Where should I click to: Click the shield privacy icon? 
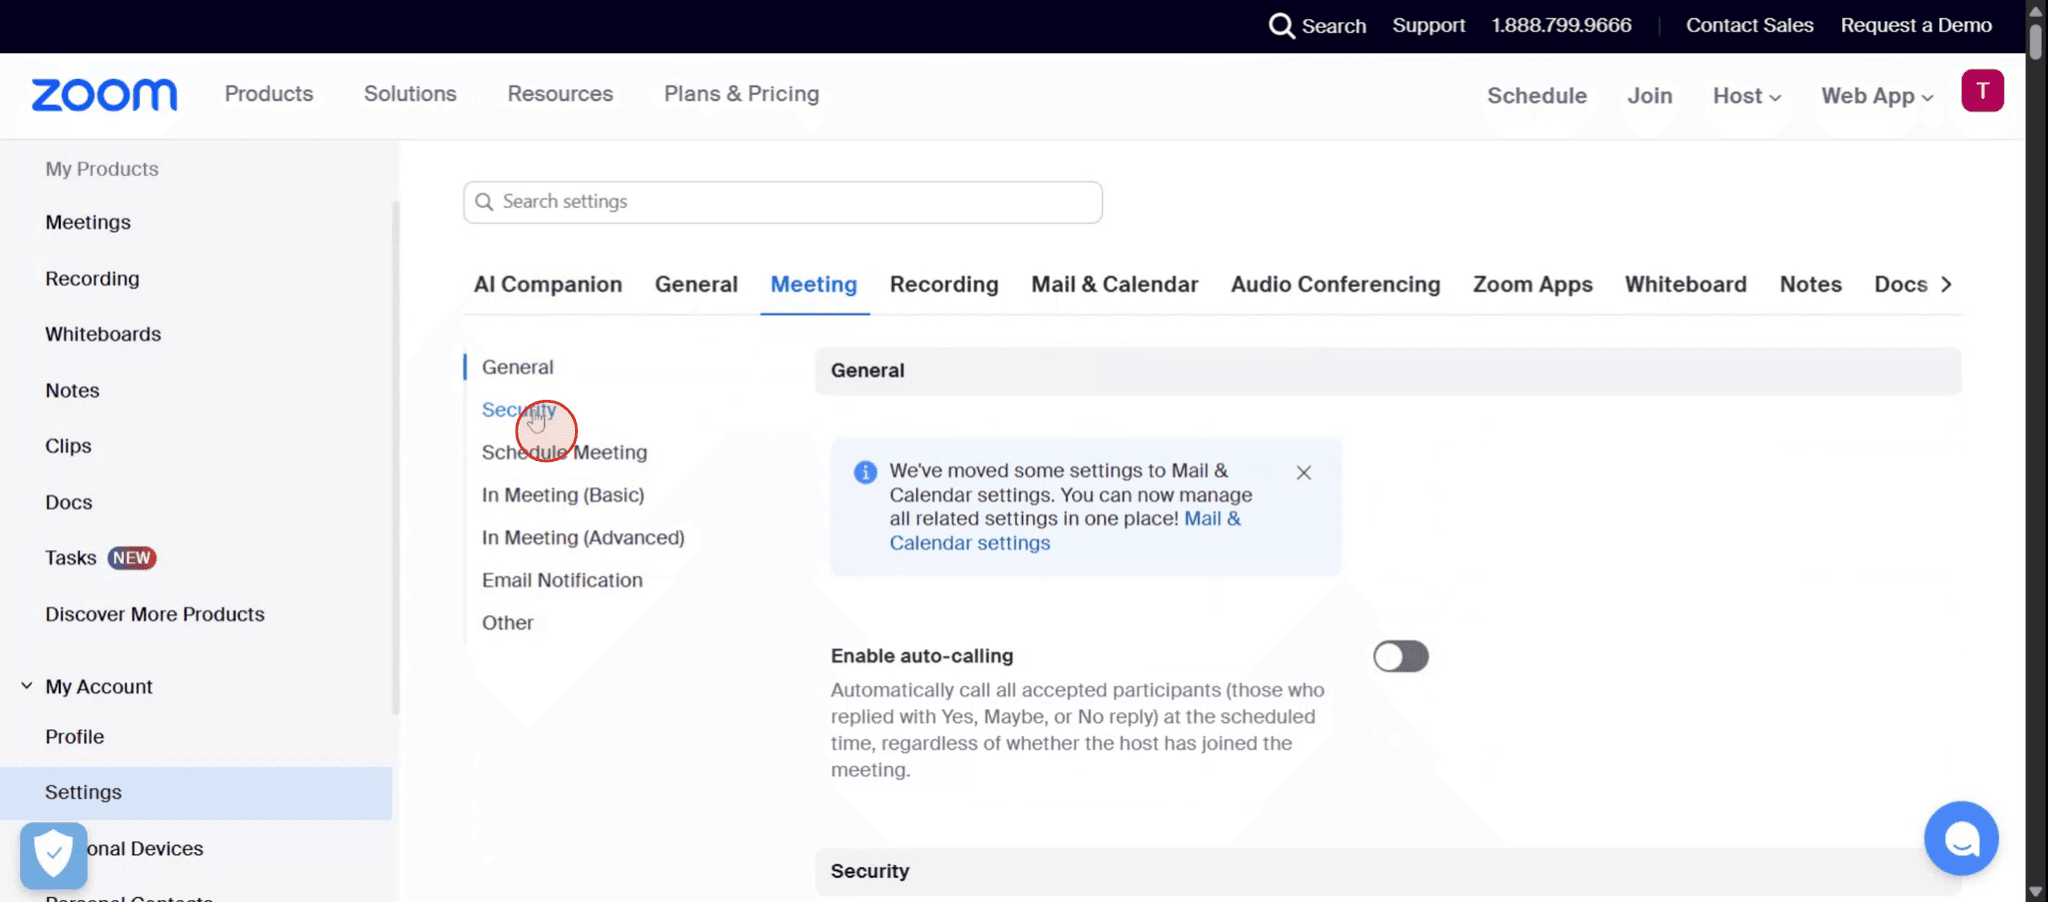click(x=52, y=855)
